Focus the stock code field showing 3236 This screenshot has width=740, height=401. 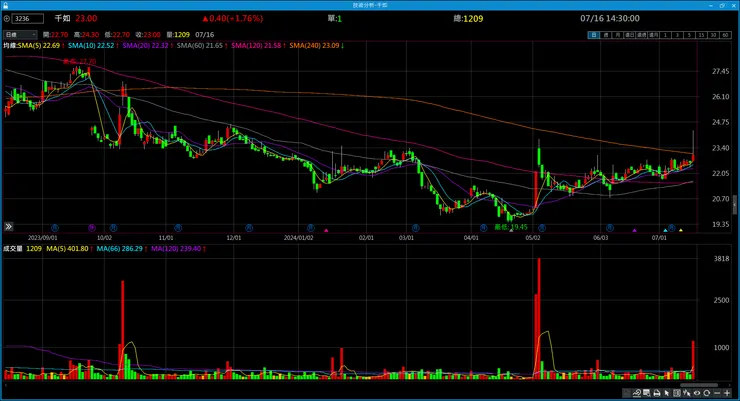coord(28,19)
